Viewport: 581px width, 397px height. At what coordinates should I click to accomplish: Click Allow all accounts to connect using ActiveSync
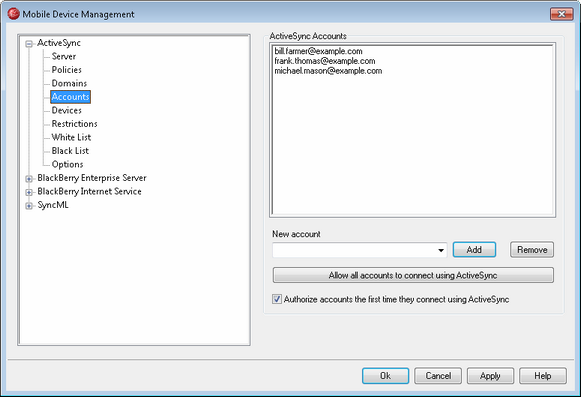[x=413, y=275]
